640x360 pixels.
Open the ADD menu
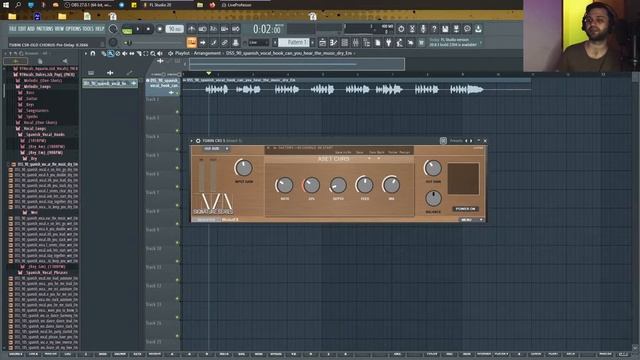(31, 29)
